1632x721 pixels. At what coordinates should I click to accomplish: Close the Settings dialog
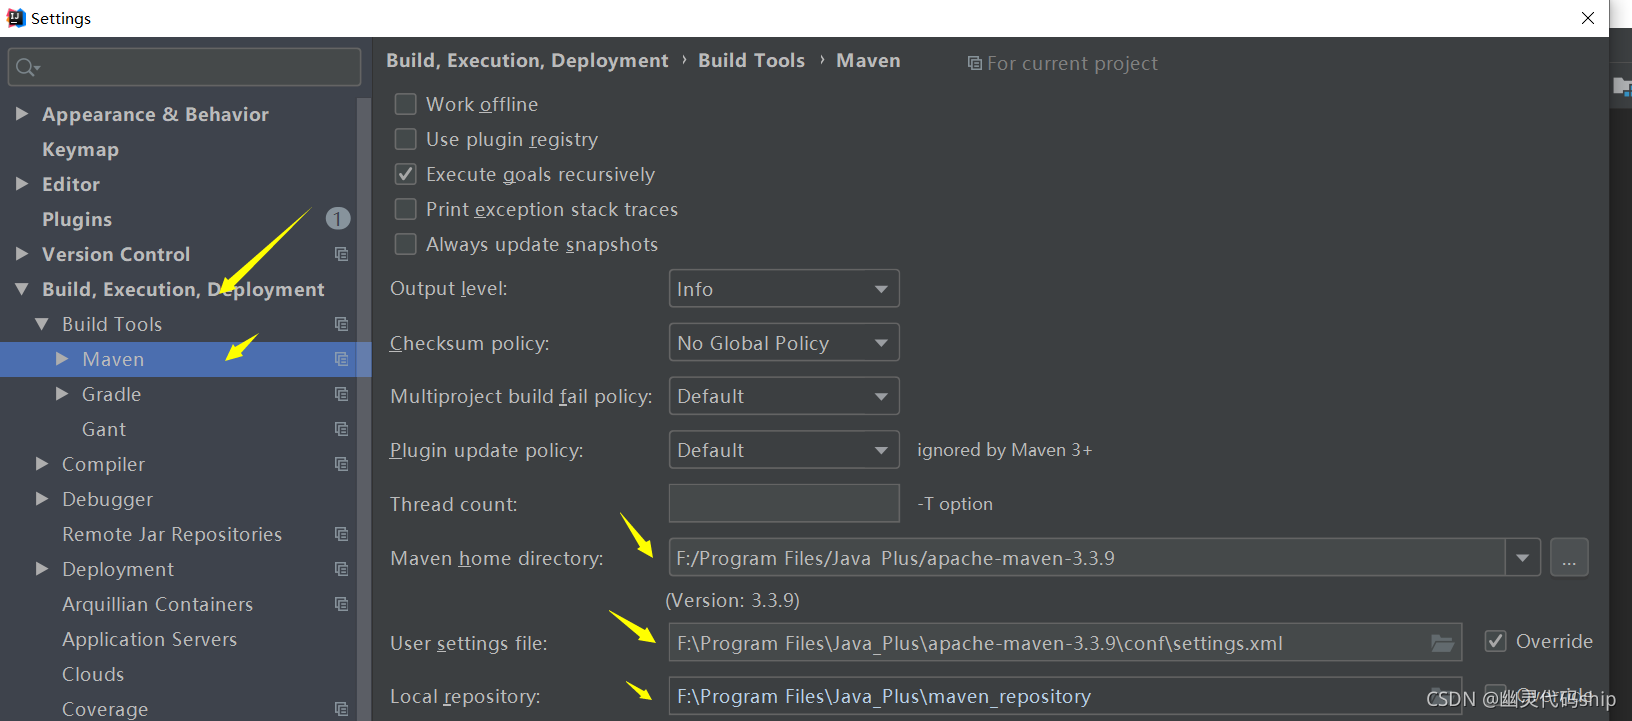[1588, 18]
